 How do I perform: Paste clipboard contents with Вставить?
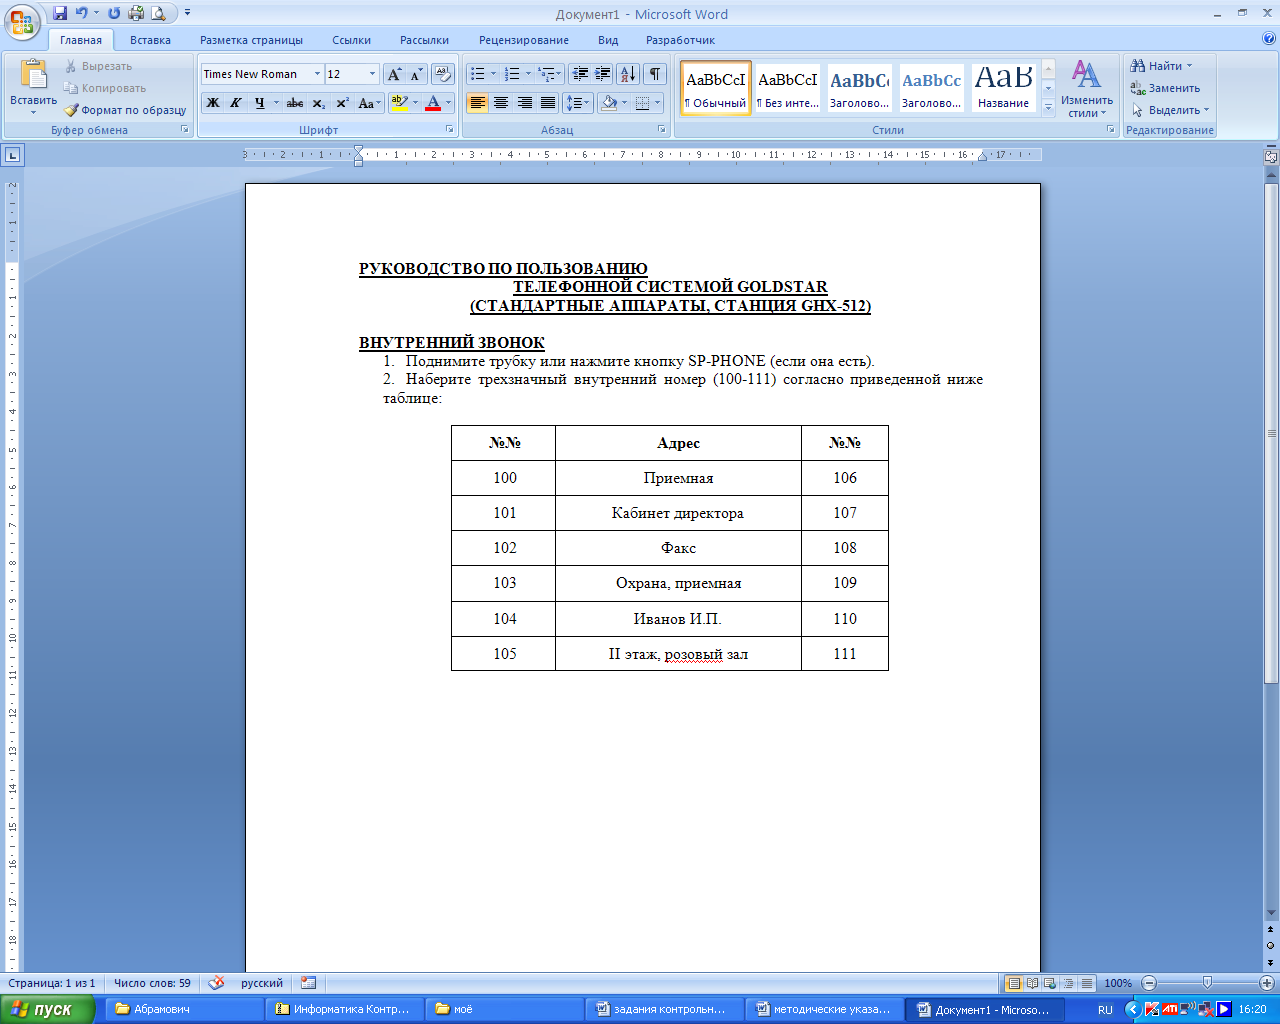point(33,87)
